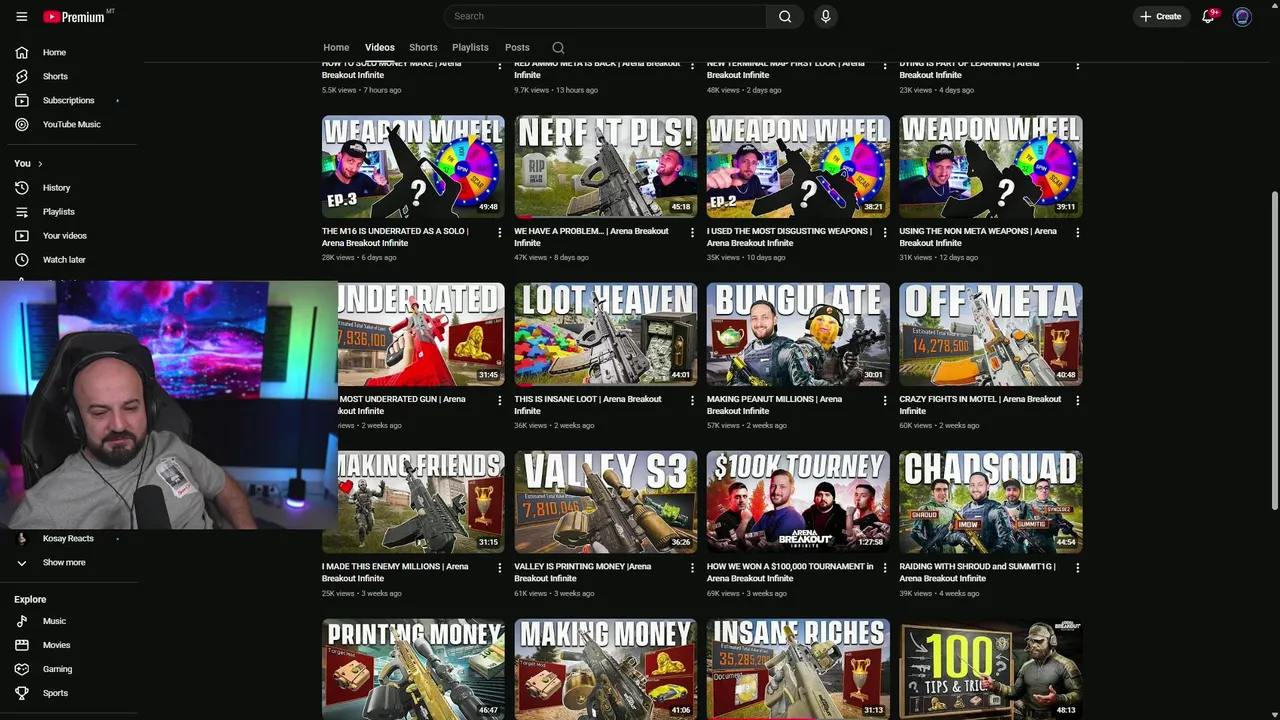Play the OFF META thumbnail

[991, 334]
